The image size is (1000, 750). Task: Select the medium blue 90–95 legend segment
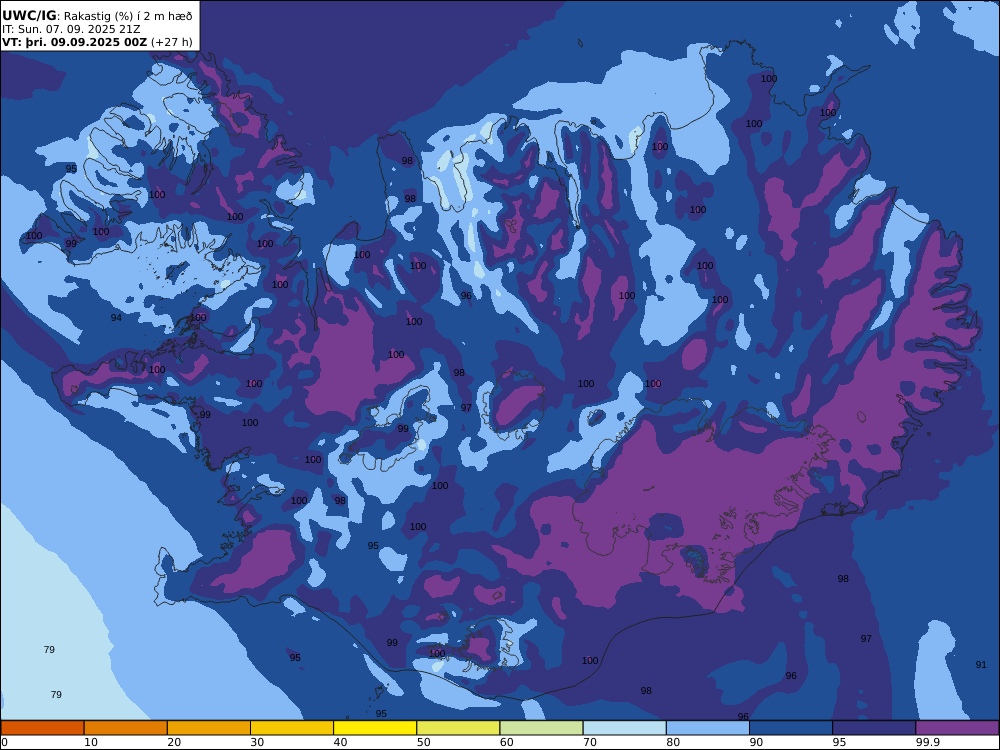791,728
